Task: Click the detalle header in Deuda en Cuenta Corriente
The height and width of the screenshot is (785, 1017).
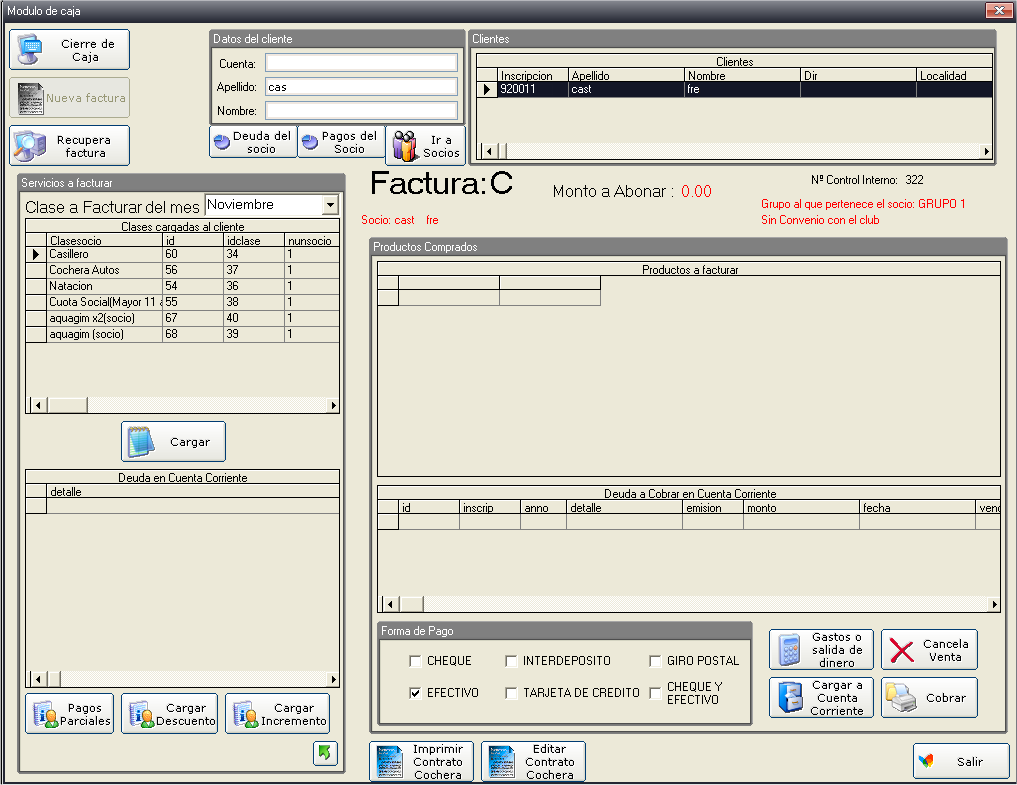Action: [x=193, y=492]
